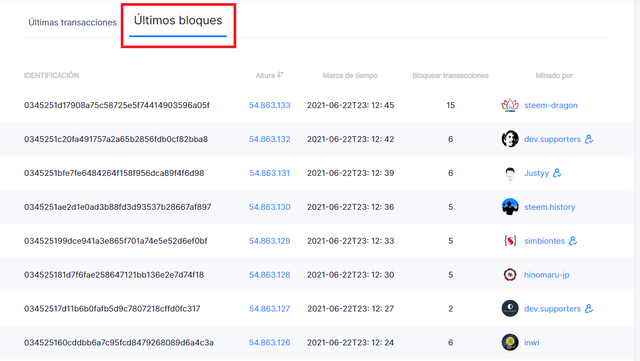Open block height 54.863.133

click(270, 105)
